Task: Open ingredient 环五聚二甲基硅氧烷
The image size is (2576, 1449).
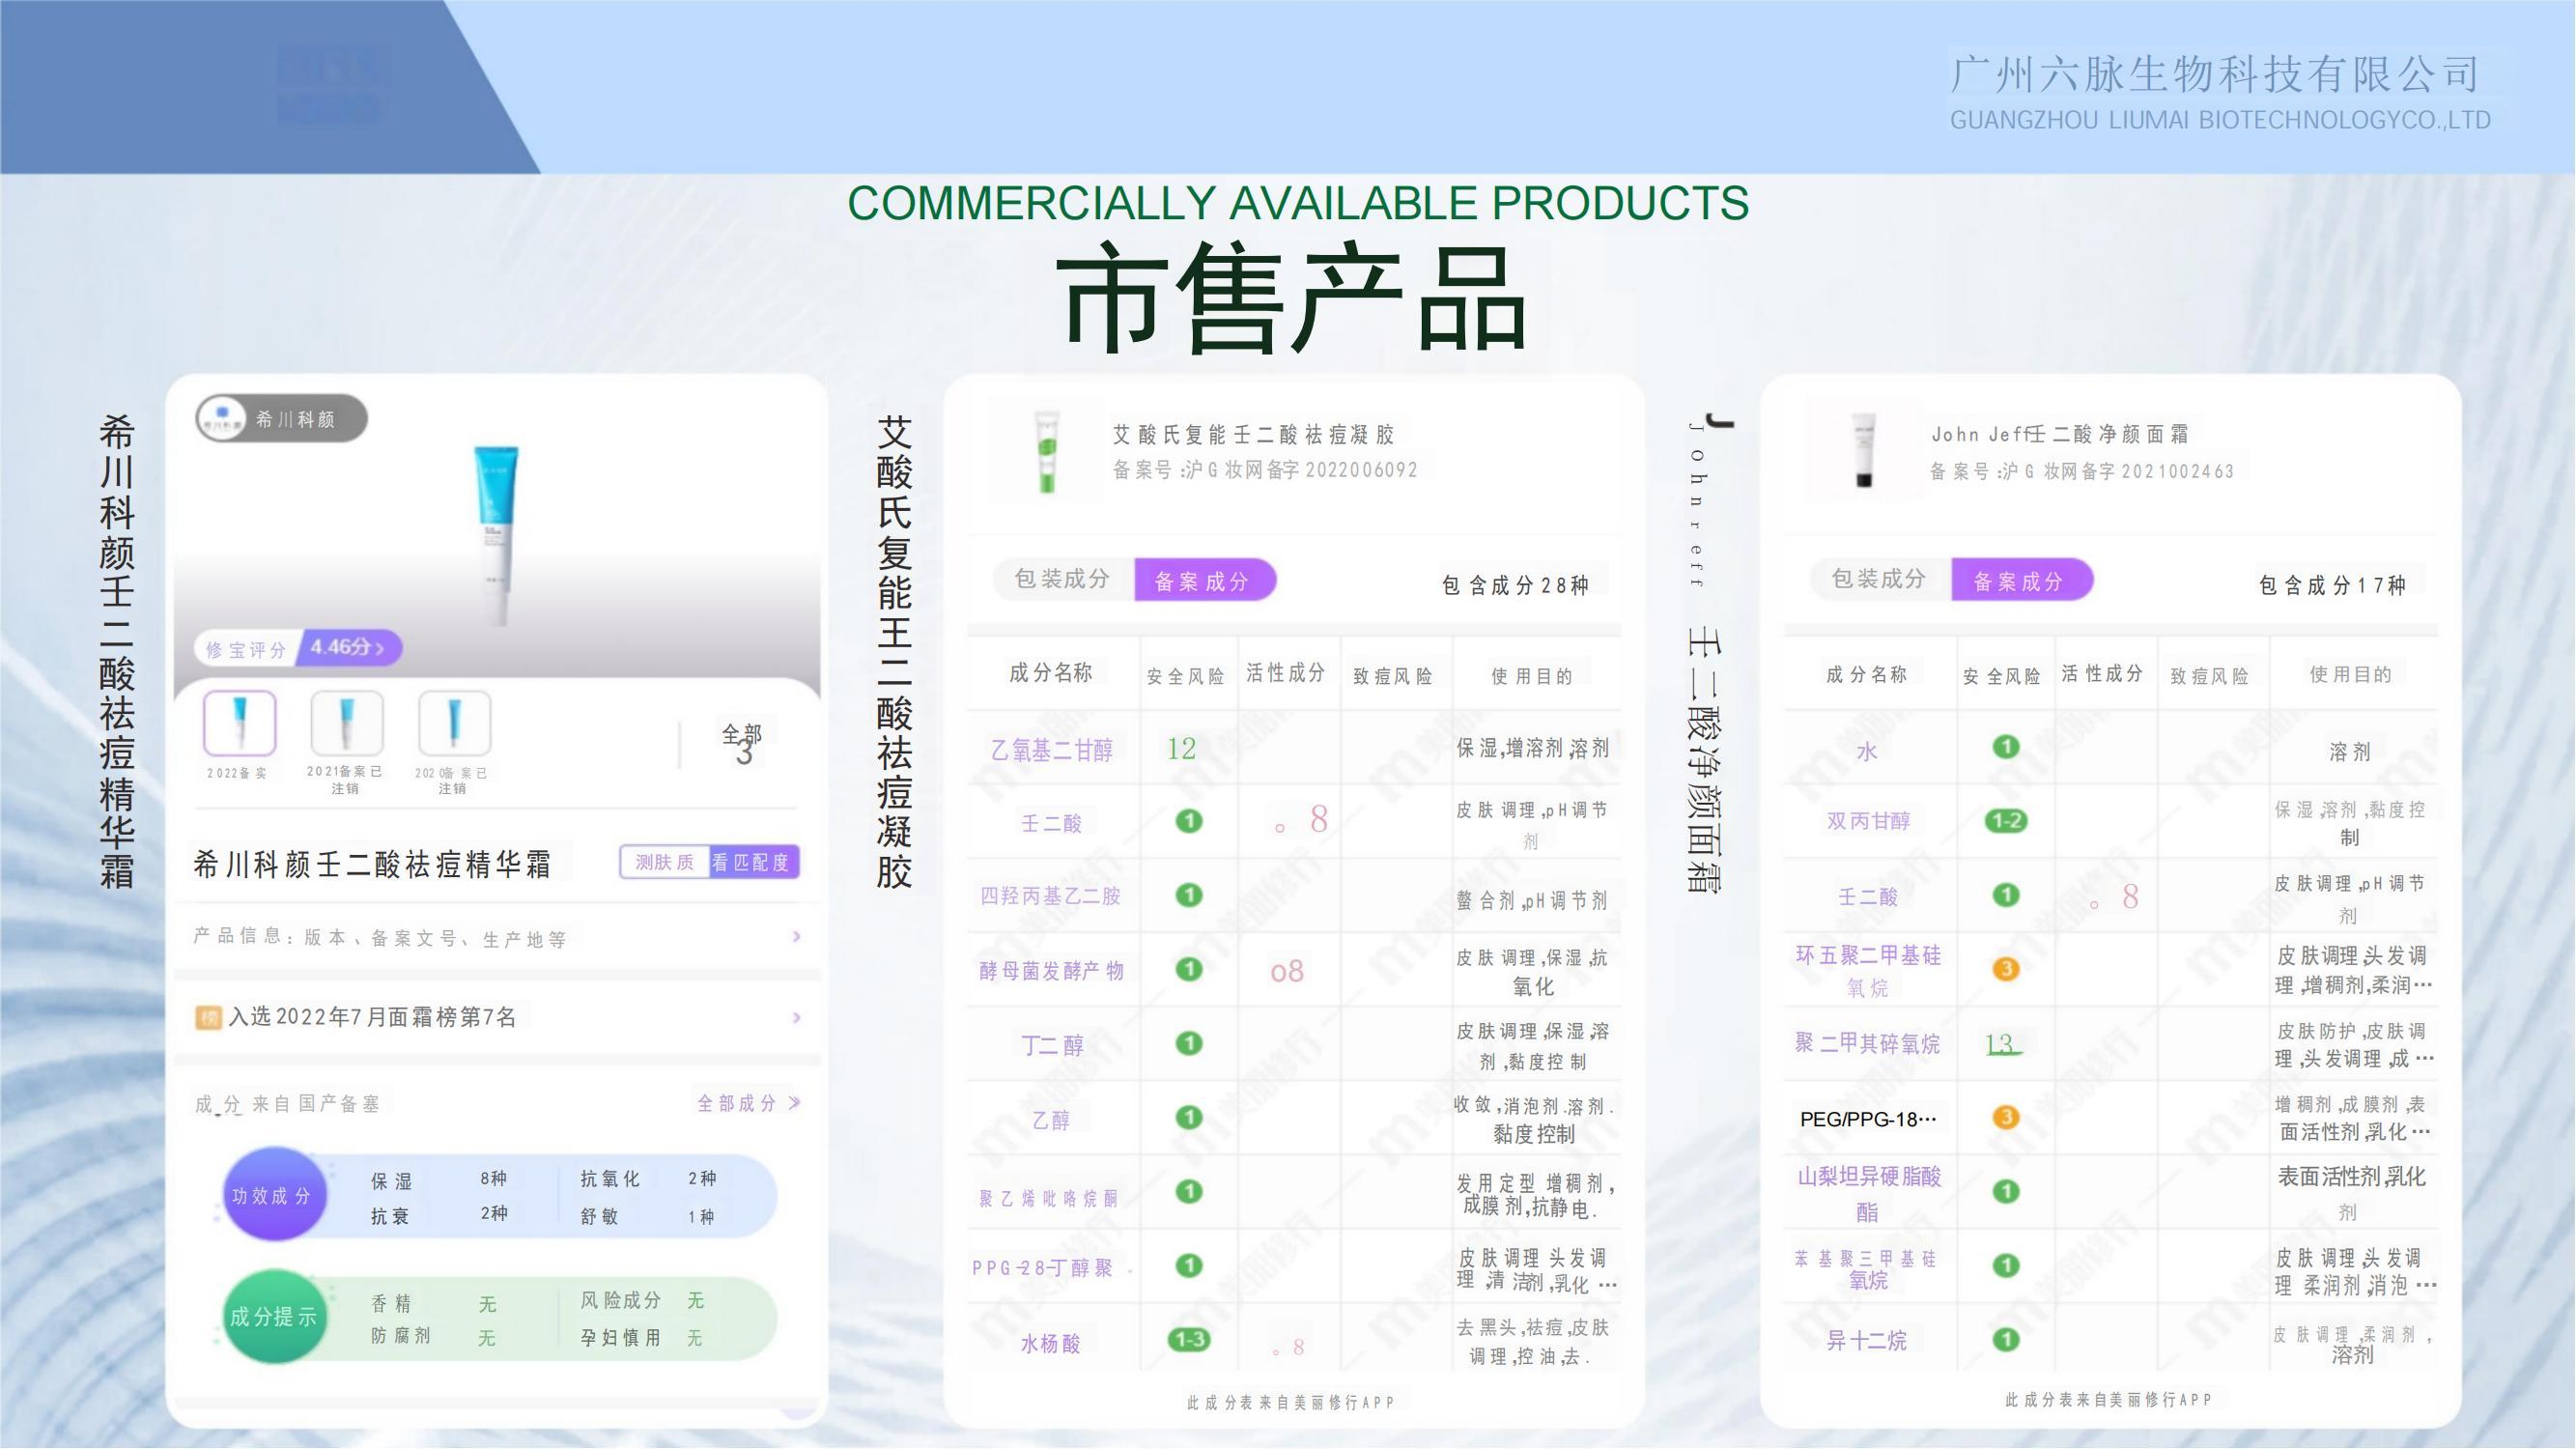Action: click(x=1868, y=970)
